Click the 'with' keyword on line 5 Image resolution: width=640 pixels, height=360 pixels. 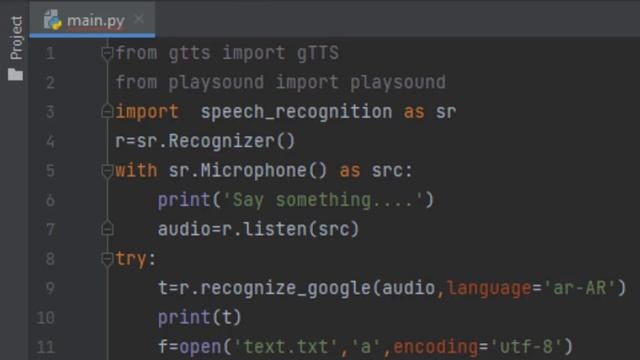(136, 171)
